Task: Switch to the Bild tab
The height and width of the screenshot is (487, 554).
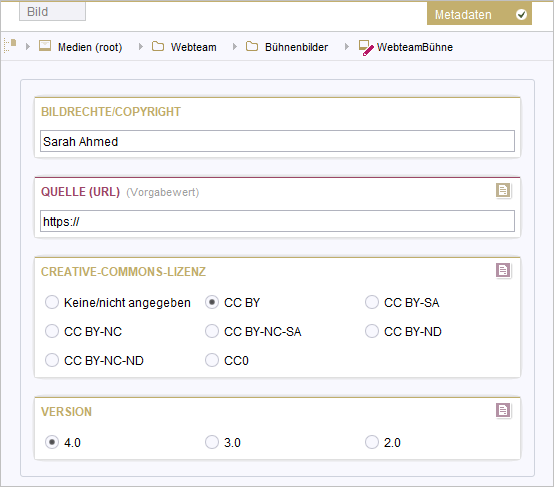Action: [x=52, y=12]
